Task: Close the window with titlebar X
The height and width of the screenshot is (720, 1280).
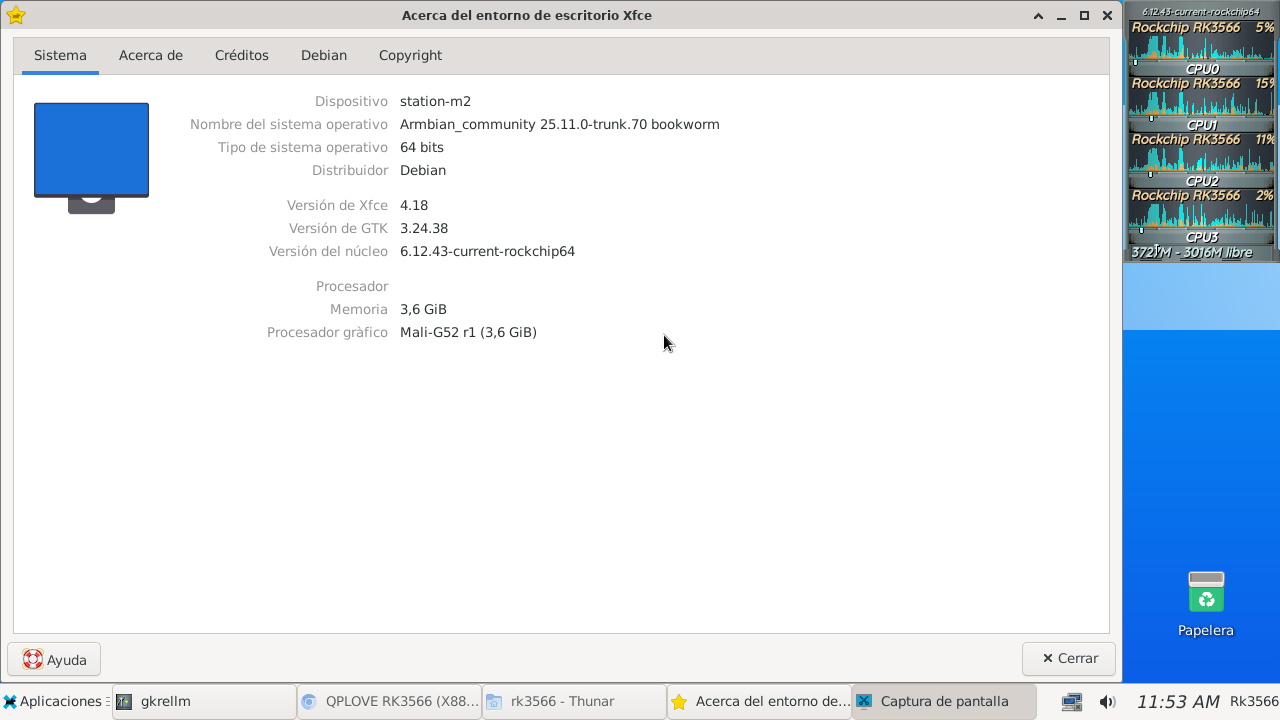Action: coord(1107,16)
